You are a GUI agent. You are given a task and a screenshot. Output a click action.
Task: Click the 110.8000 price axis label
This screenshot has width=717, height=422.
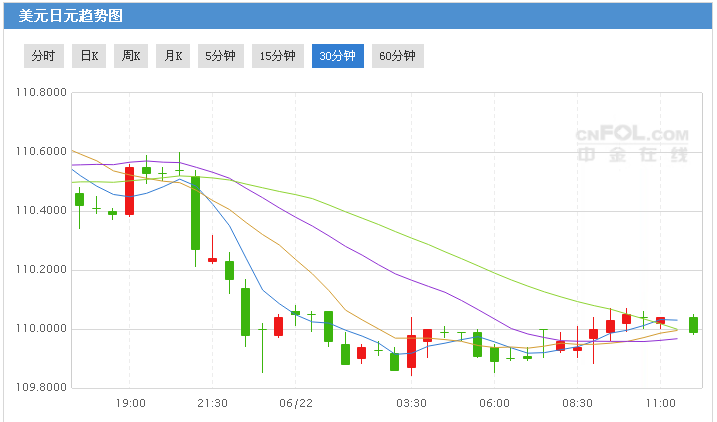tap(41, 92)
